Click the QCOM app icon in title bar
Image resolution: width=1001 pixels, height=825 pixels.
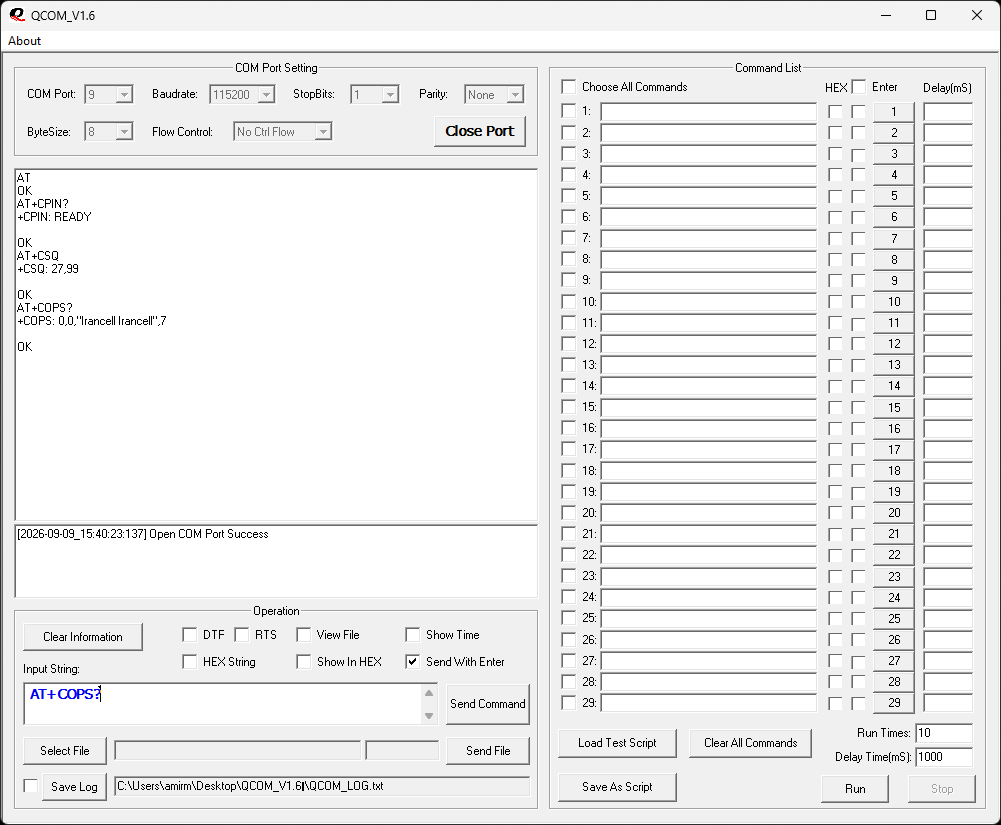pyautogui.click(x=17, y=15)
